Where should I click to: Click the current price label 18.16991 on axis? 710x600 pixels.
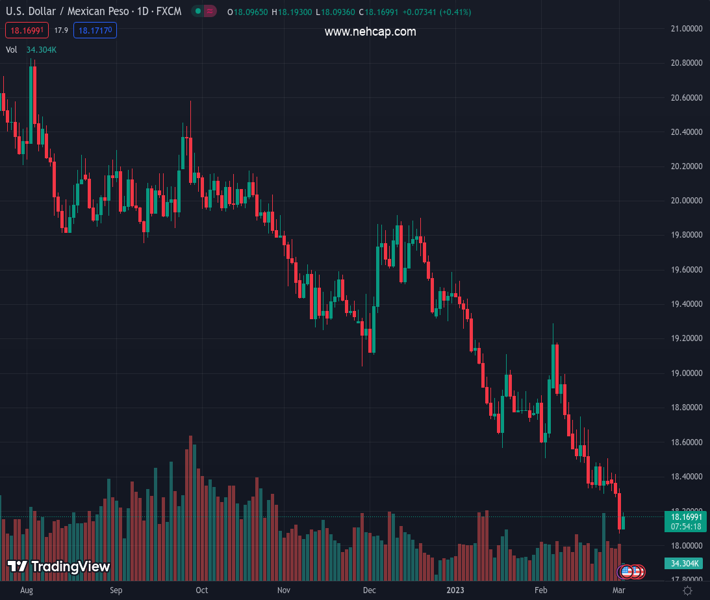click(685, 515)
